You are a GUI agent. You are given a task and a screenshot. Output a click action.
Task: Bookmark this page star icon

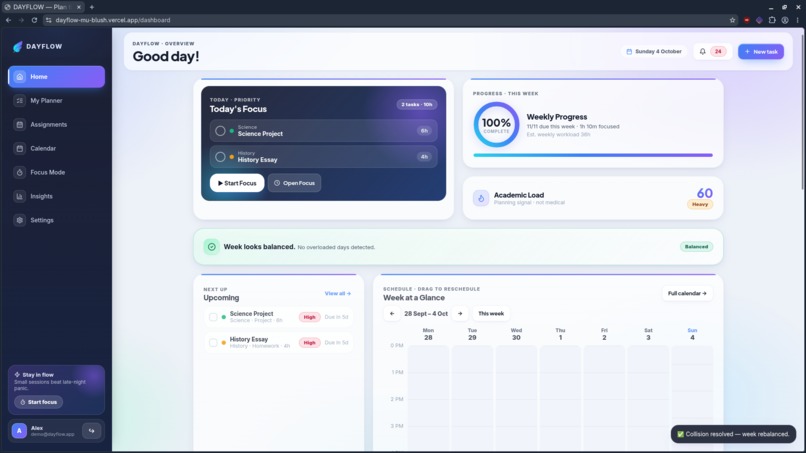(732, 20)
